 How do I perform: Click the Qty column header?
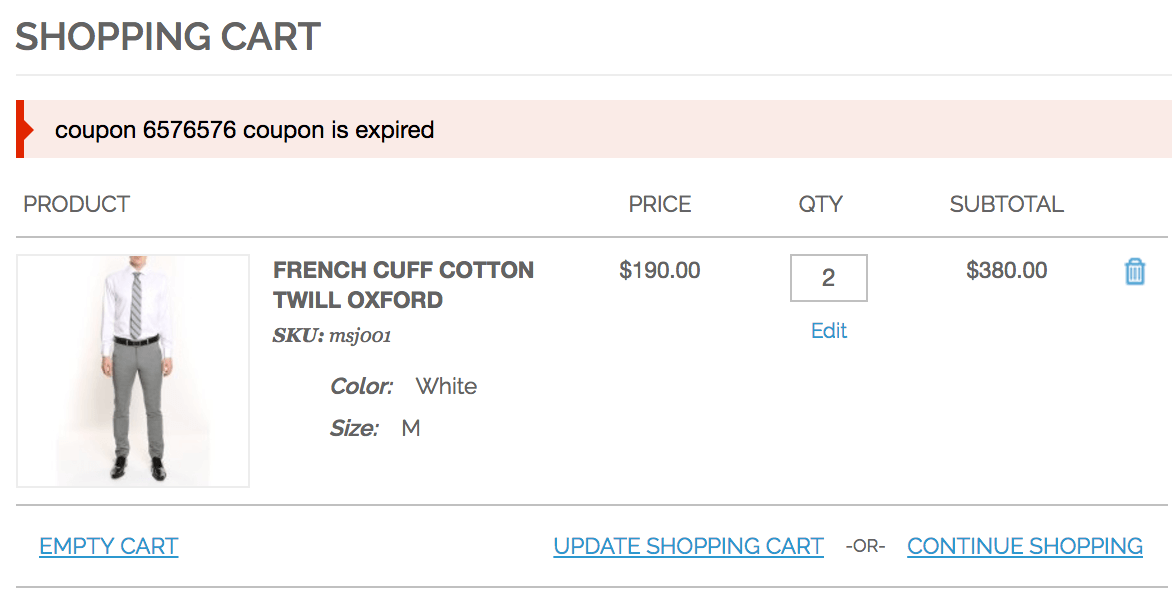tap(820, 205)
